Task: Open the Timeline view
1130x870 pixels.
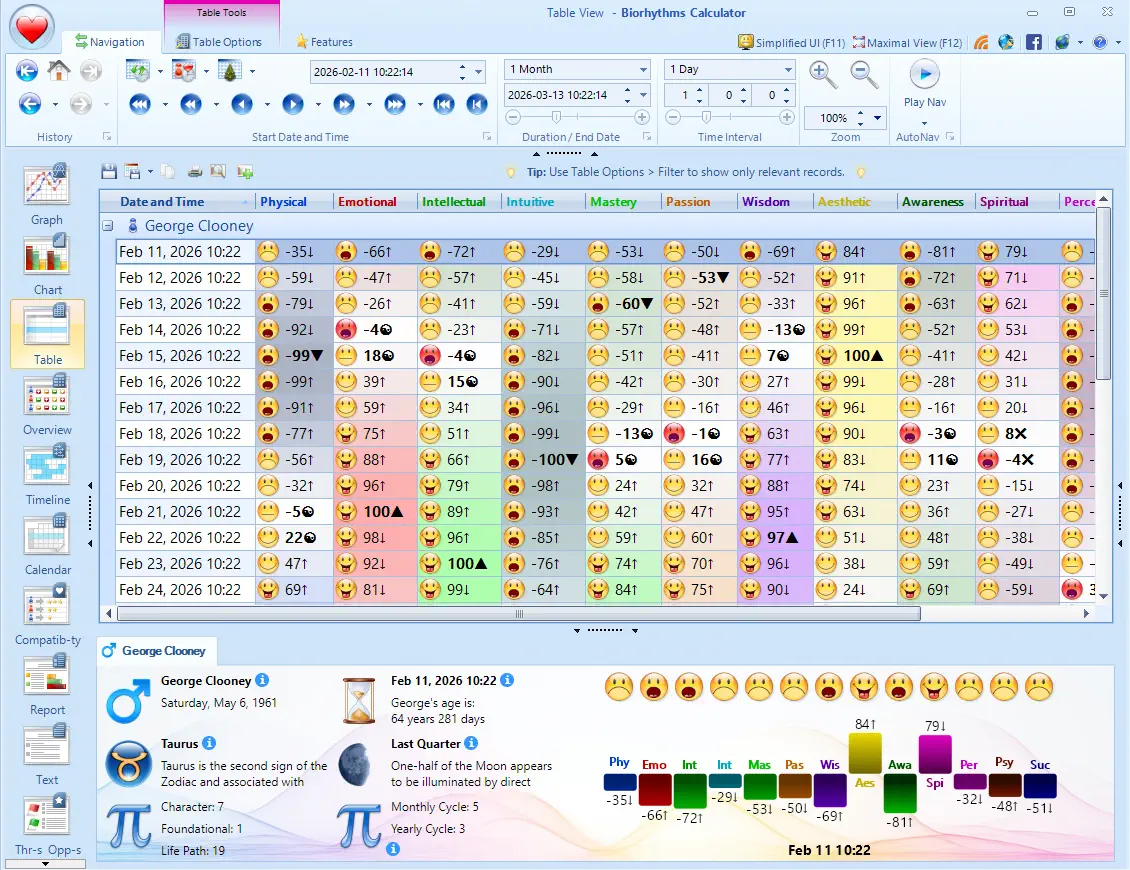Action: (x=45, y=472)
